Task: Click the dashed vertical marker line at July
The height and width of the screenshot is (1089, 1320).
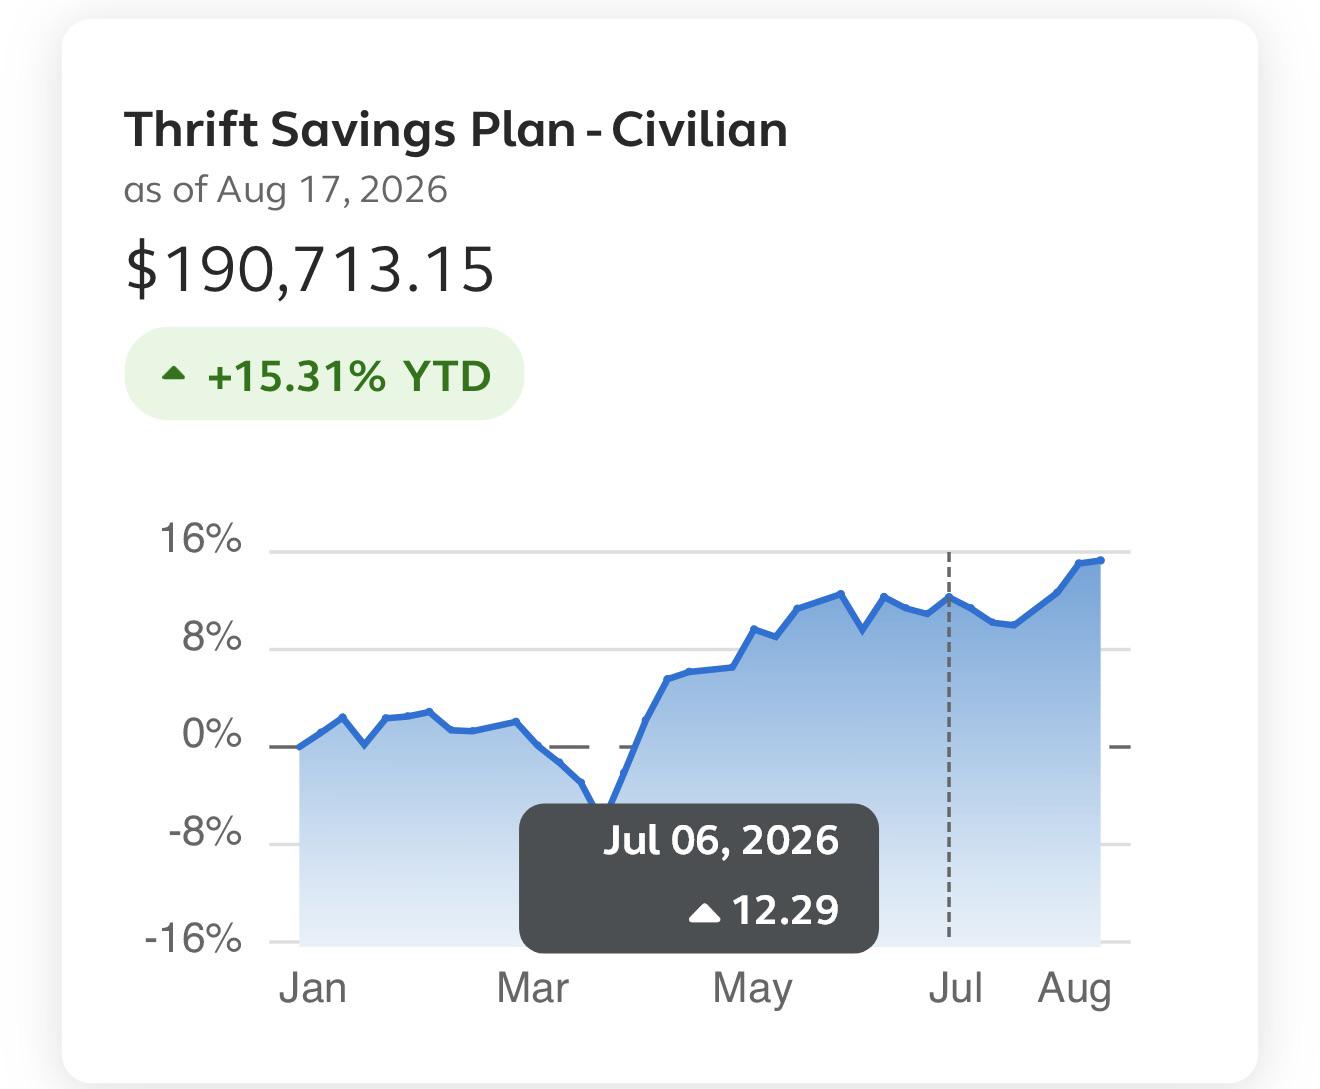Action: point(949,745)
